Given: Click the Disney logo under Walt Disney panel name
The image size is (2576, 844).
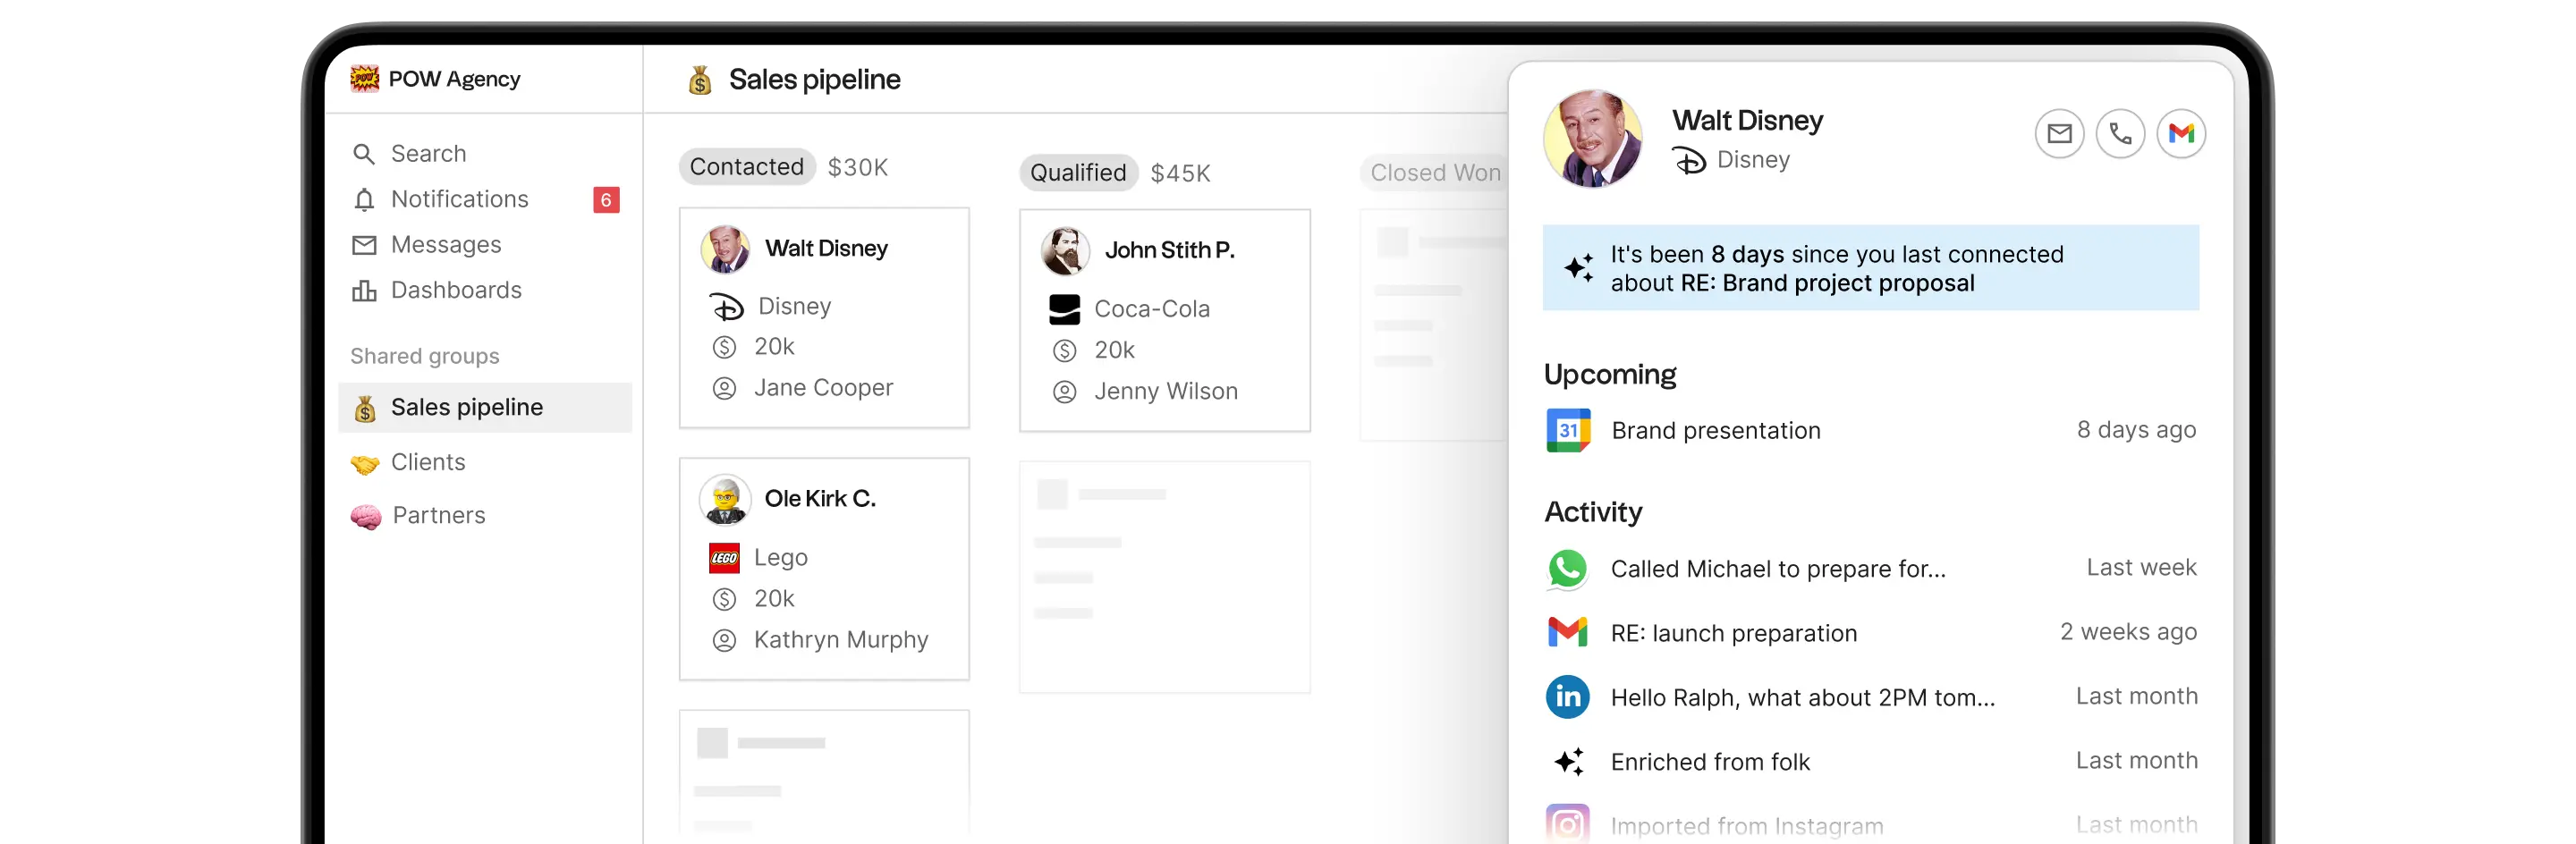Looking at the screenshot, I should click(1690, 161).
